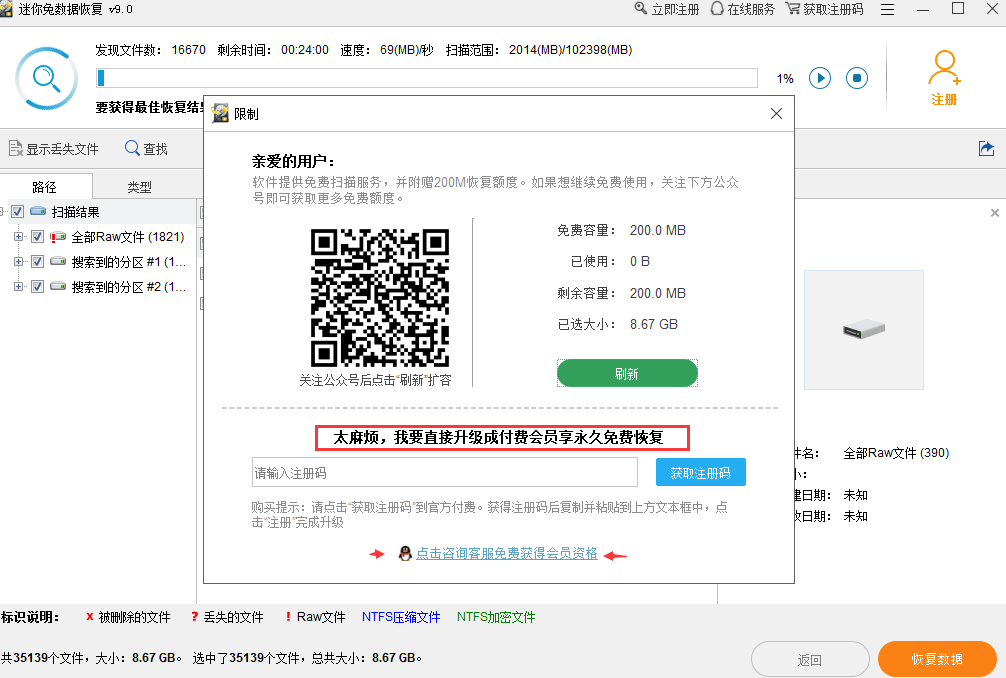
Task: Click the orange 恢复数据 button
Action: click(937, 659)
